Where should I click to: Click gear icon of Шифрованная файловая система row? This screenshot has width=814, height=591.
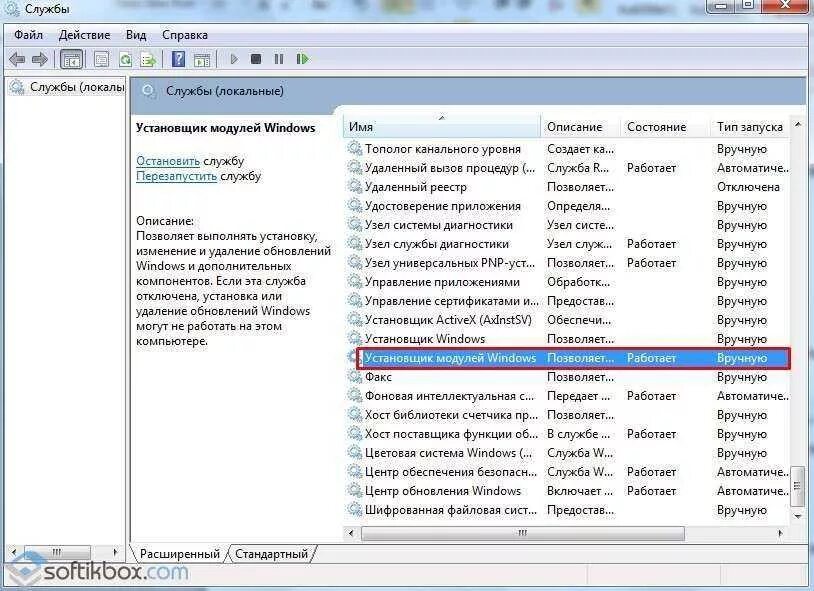tap(355, 509)
